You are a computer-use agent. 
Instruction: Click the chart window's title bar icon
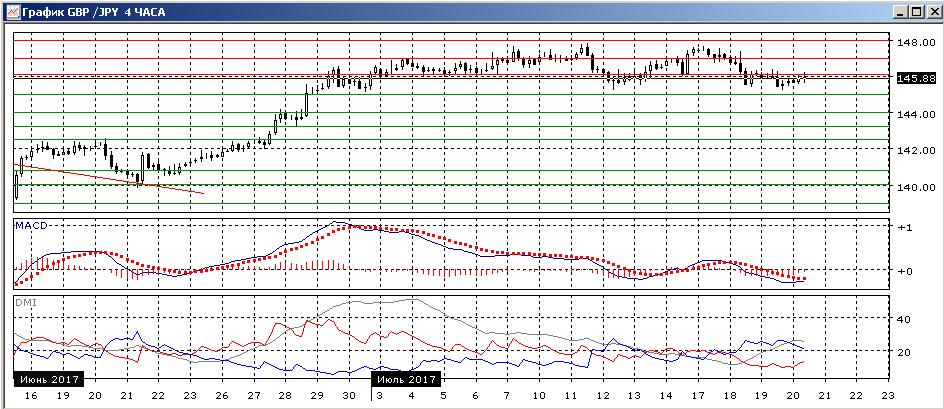coord(12,12)
